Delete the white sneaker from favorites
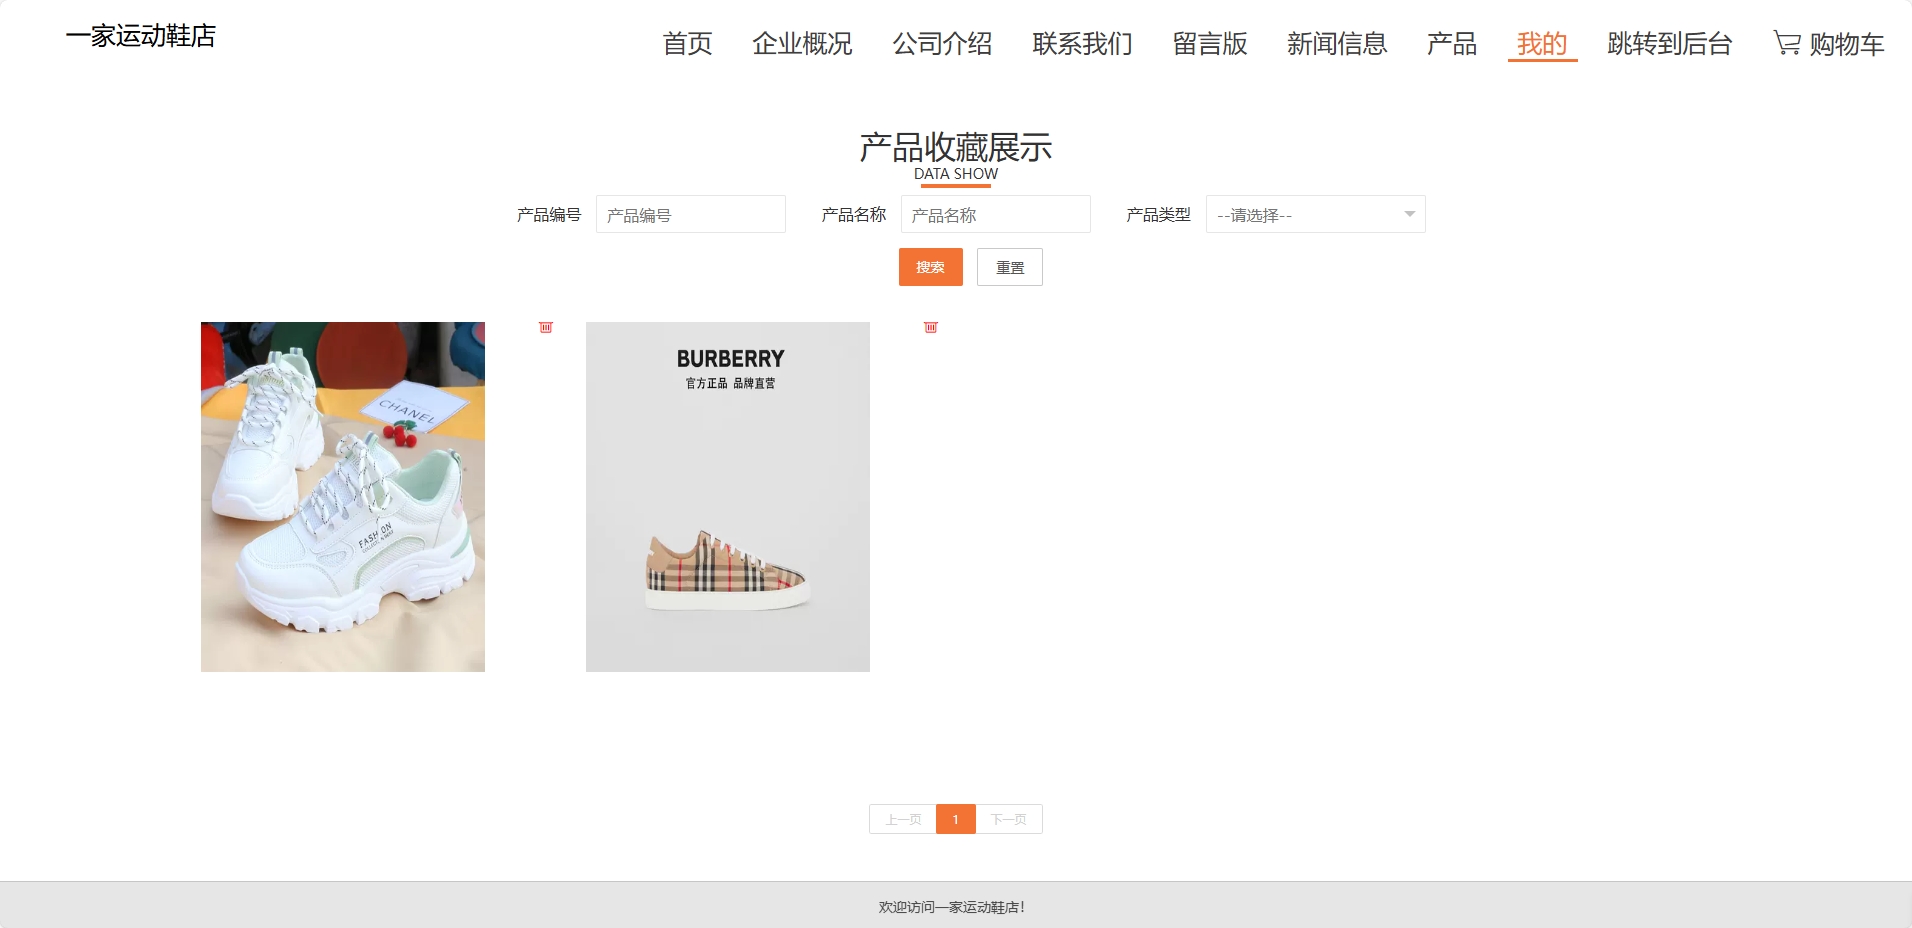 546,327
